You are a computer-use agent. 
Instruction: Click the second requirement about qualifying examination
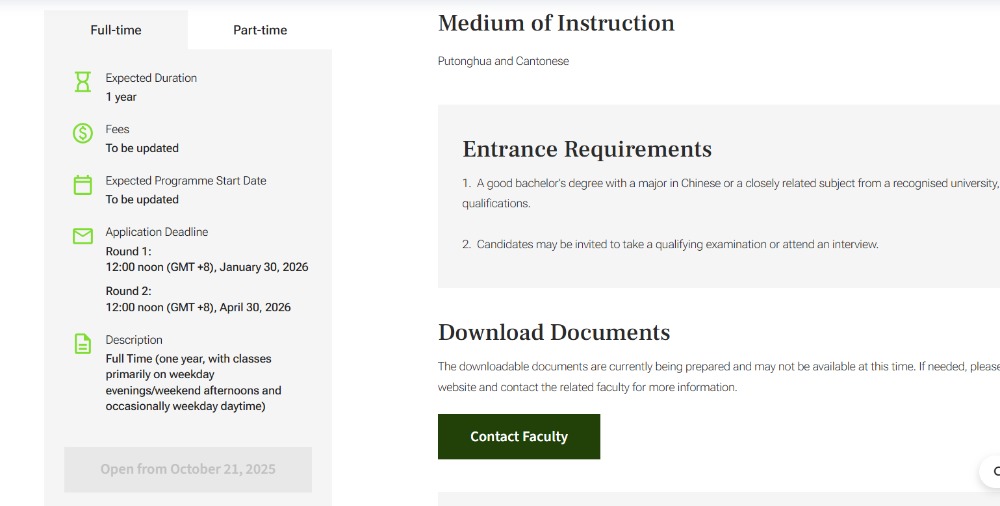(670, 244)
